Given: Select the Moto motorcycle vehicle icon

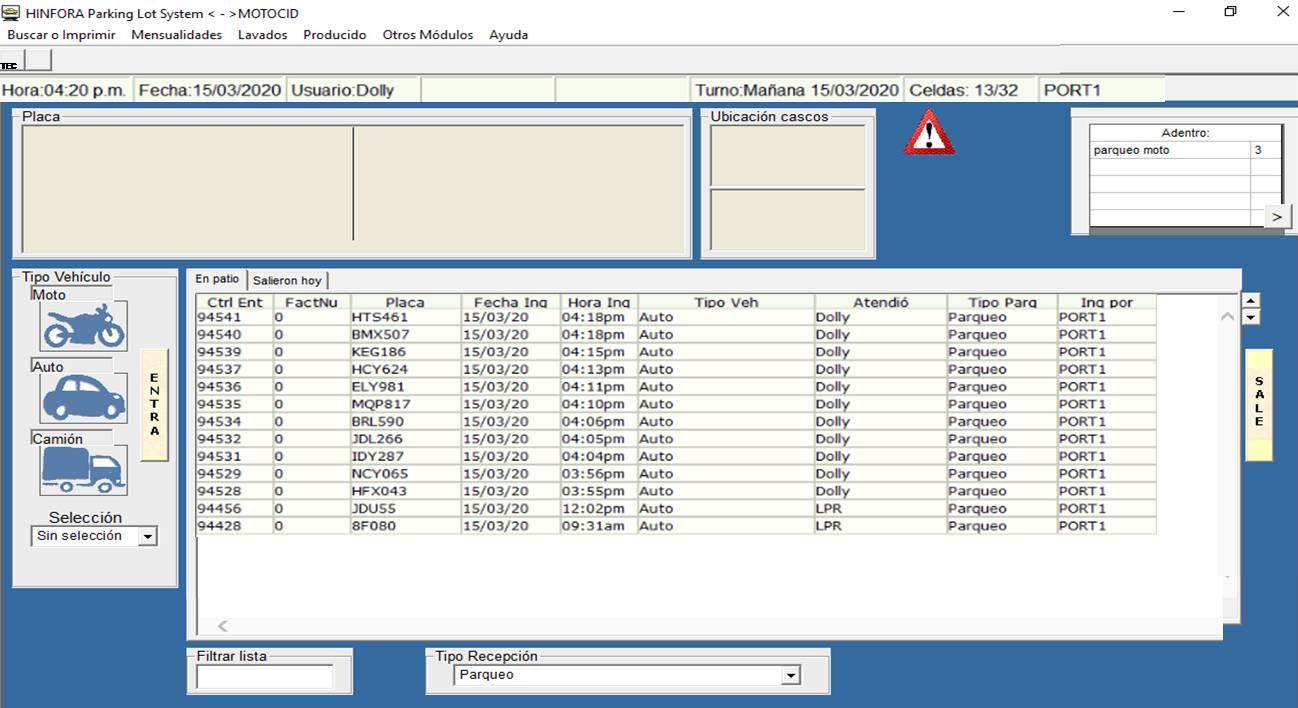Looking at the screenshot, I should point(84,326).
